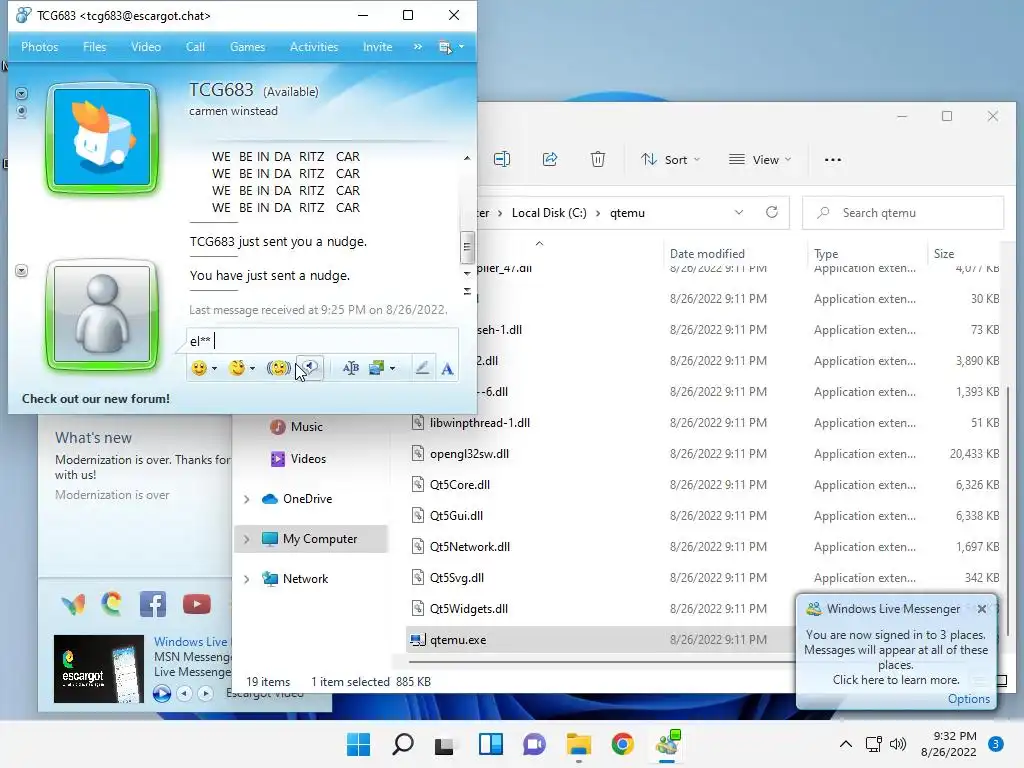This screenshot has height=768, width=1024.
Task: Go to the previous video item
Action: [185, 693]
